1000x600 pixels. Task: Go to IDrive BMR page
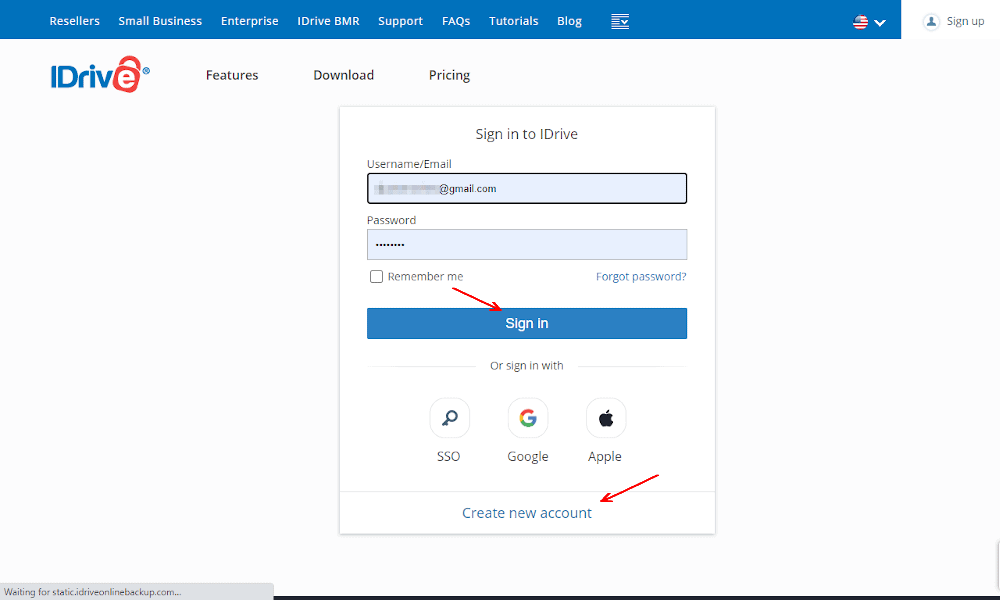328,21
